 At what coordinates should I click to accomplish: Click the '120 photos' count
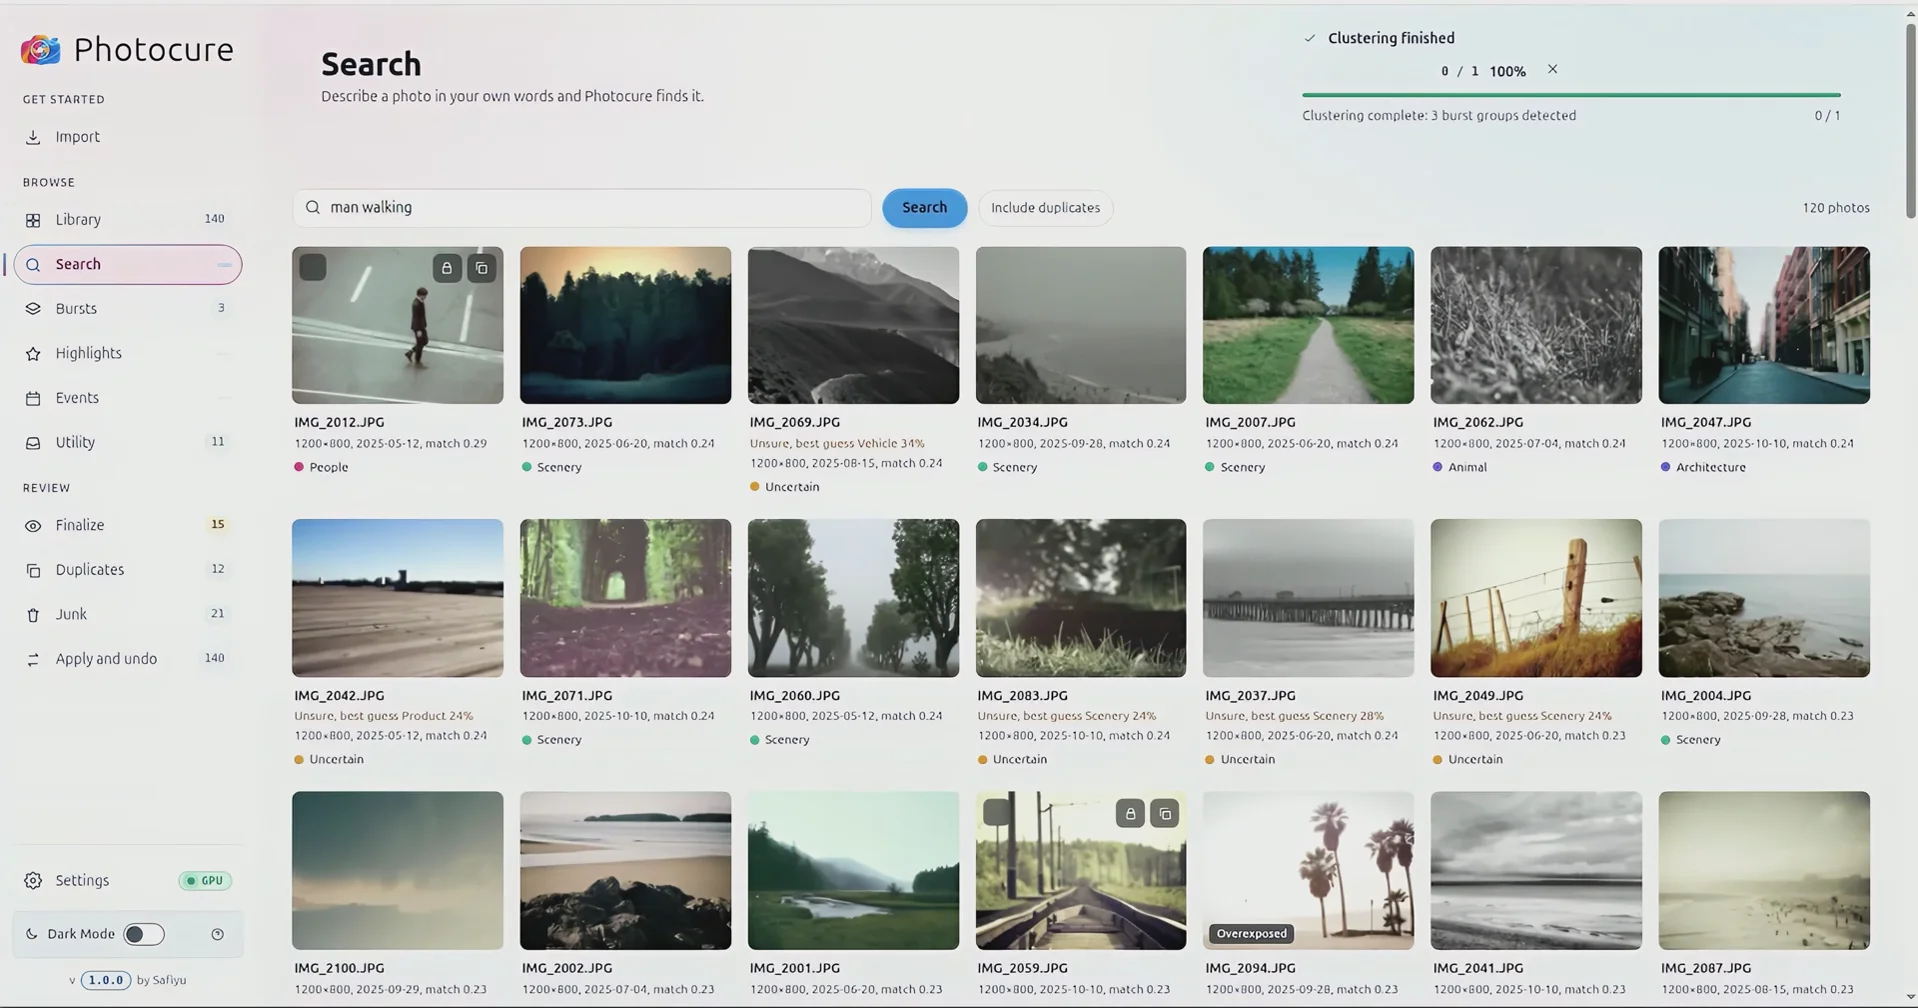point(1836,208)
